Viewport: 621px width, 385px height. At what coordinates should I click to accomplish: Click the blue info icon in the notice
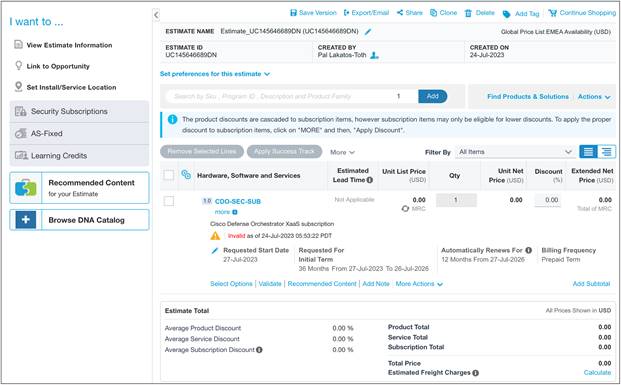point(172,119)
